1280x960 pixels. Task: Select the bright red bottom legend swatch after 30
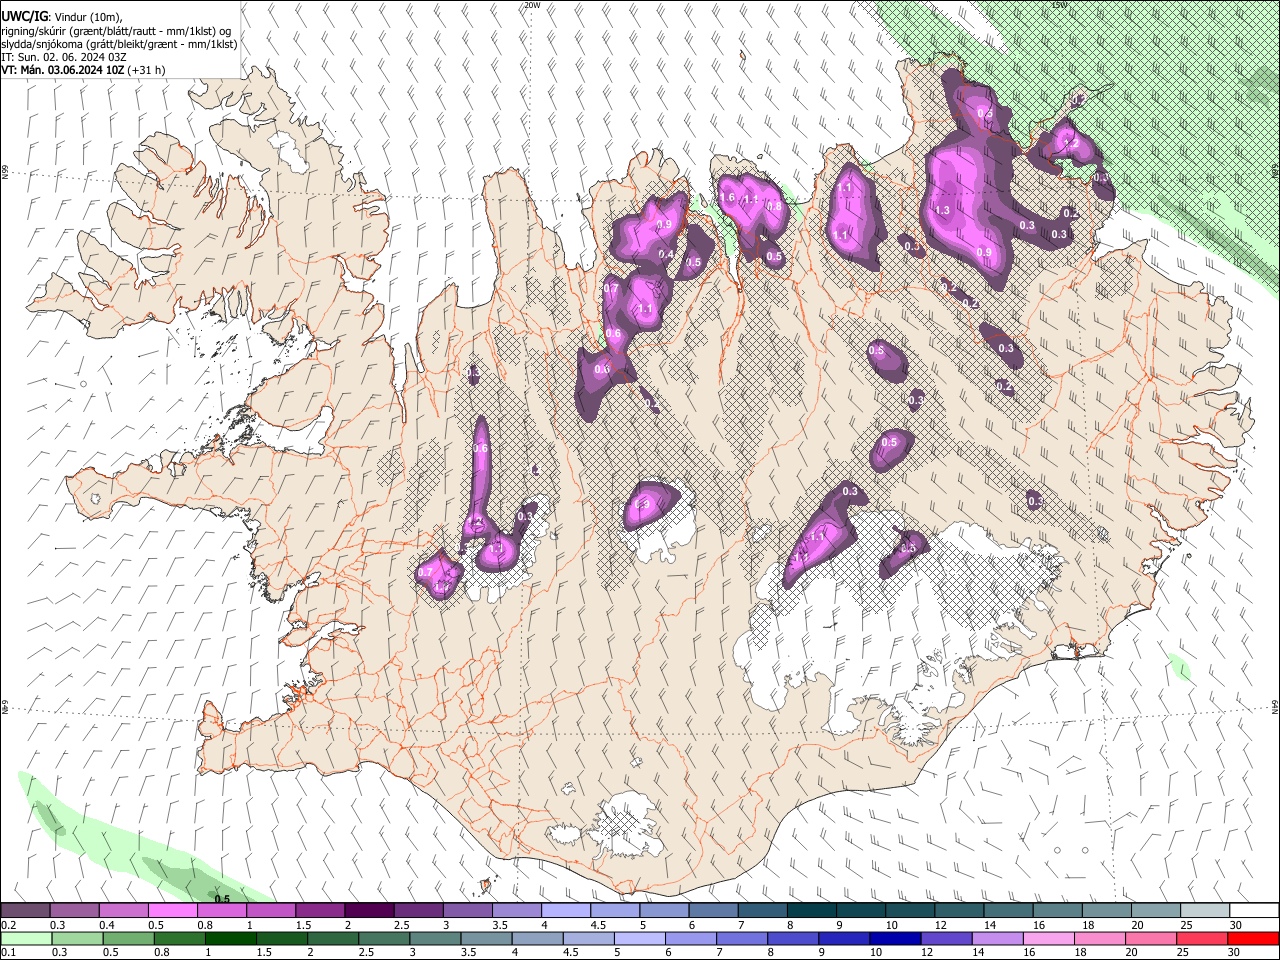(x=1252, y=938)
